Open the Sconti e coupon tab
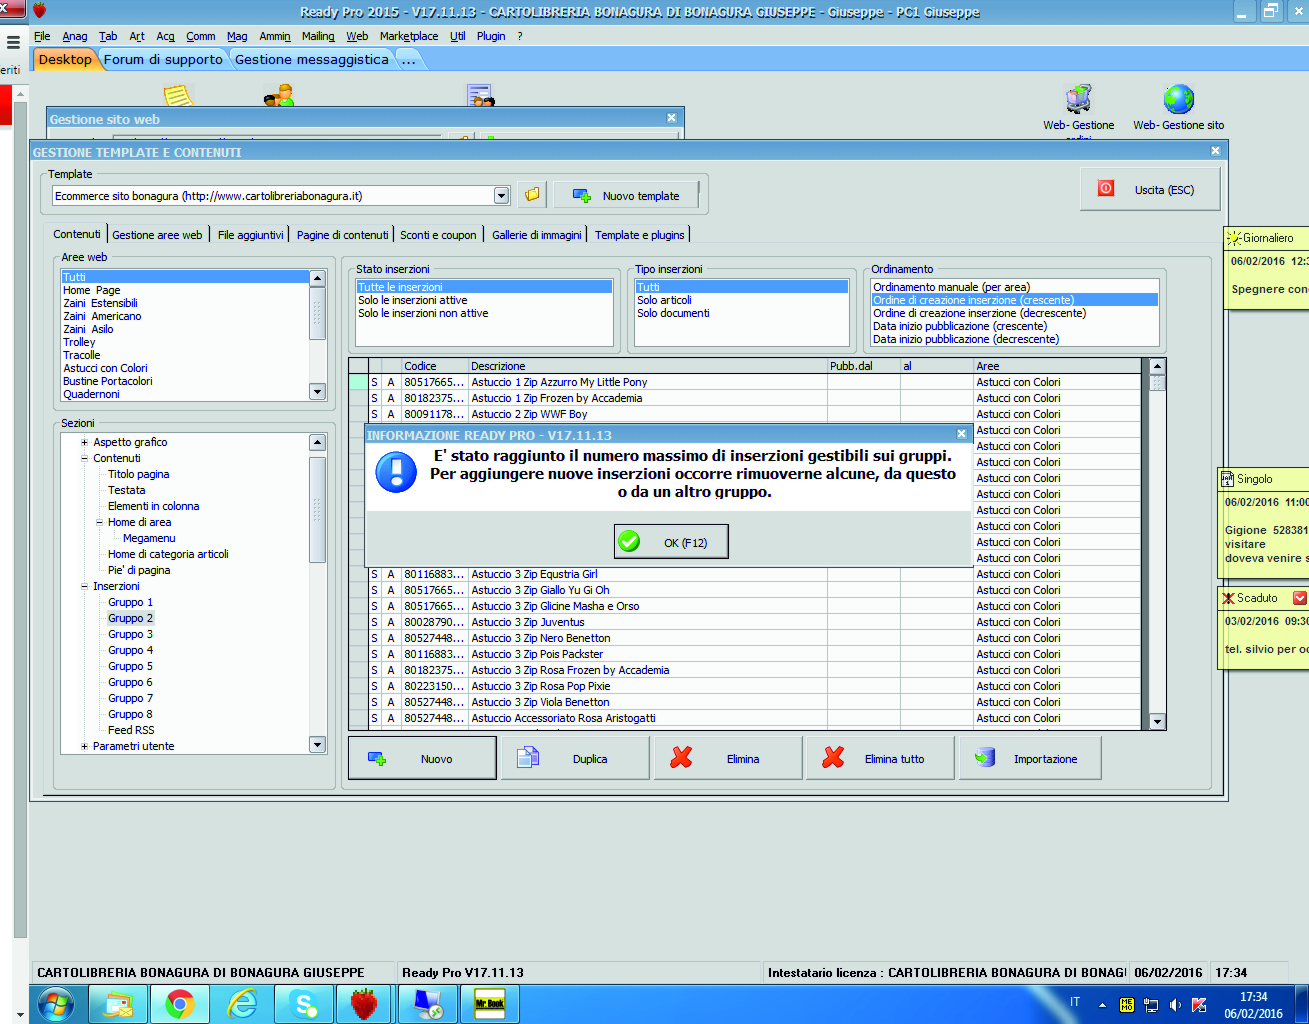This screenshot has height=1024, width=1309. pyautogui.click(x=438, y=235)
